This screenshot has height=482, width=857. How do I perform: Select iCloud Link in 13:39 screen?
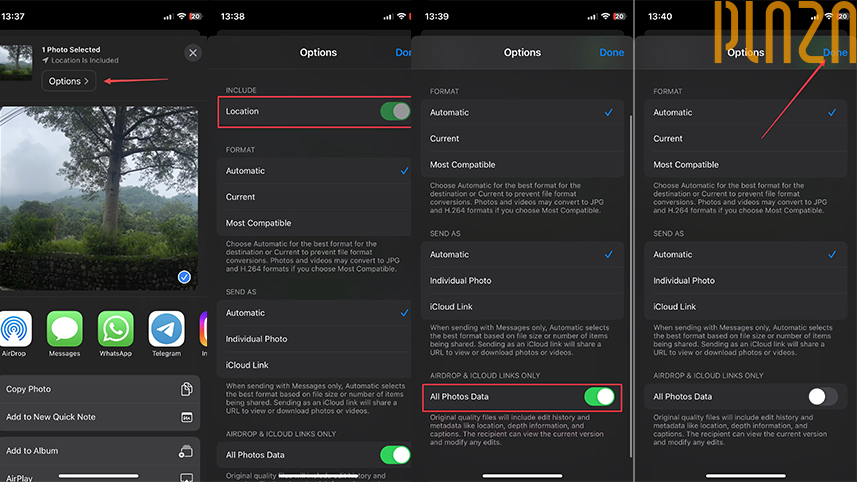(x=523, y=307)
